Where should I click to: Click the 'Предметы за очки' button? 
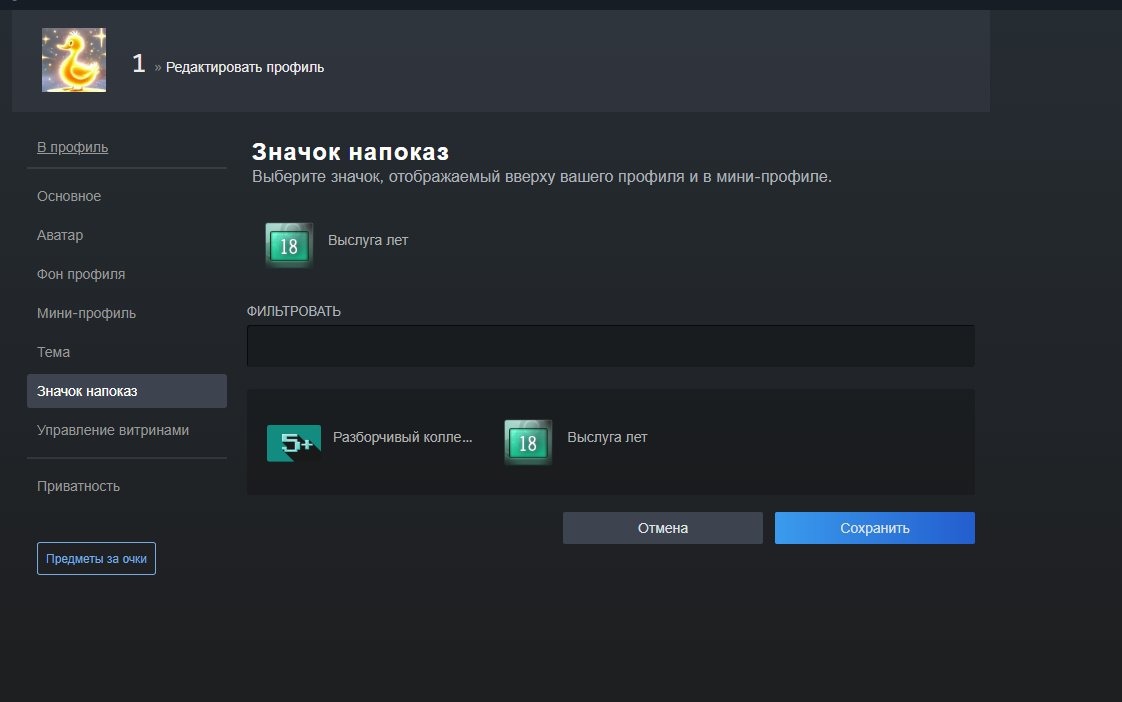click(96, 558)
